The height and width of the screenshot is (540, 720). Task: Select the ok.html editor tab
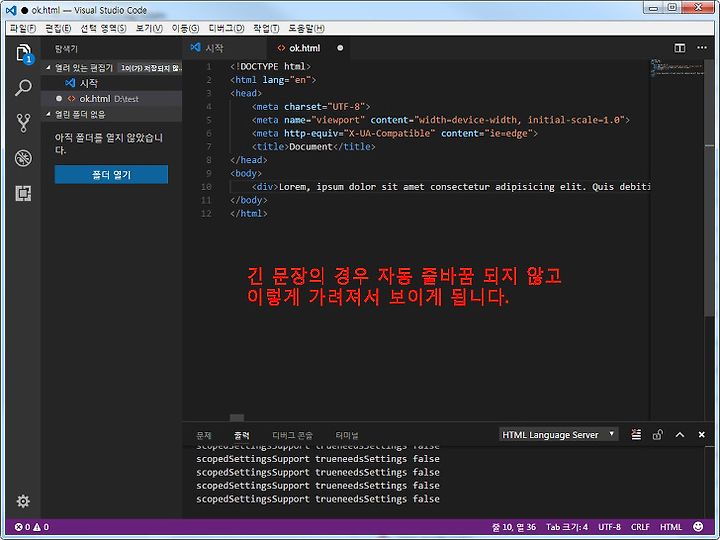[x=308, y=48]
